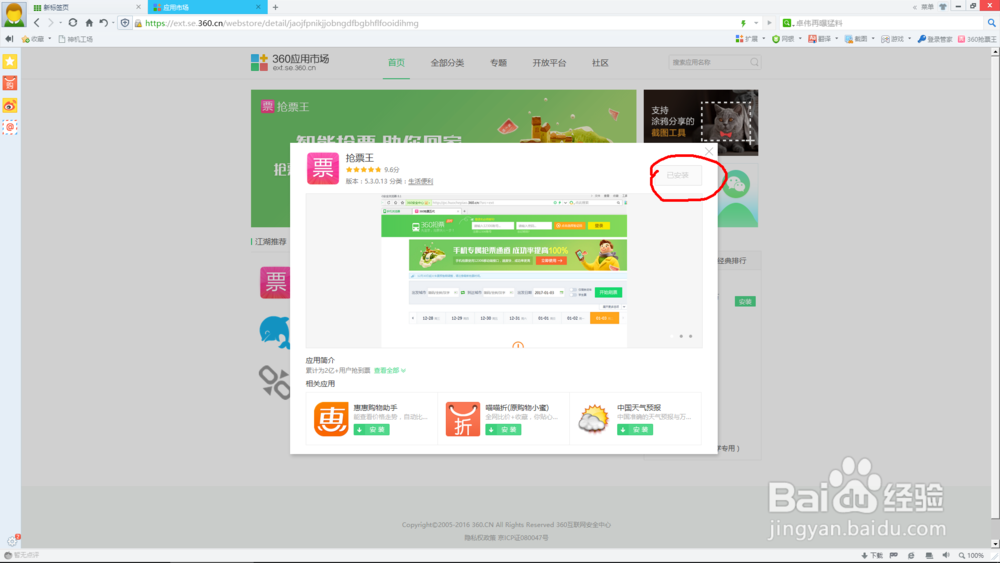Click the 抢票王 screenshot preview image
Viewport: 1000px width, 563px height.
coord(504,270)
